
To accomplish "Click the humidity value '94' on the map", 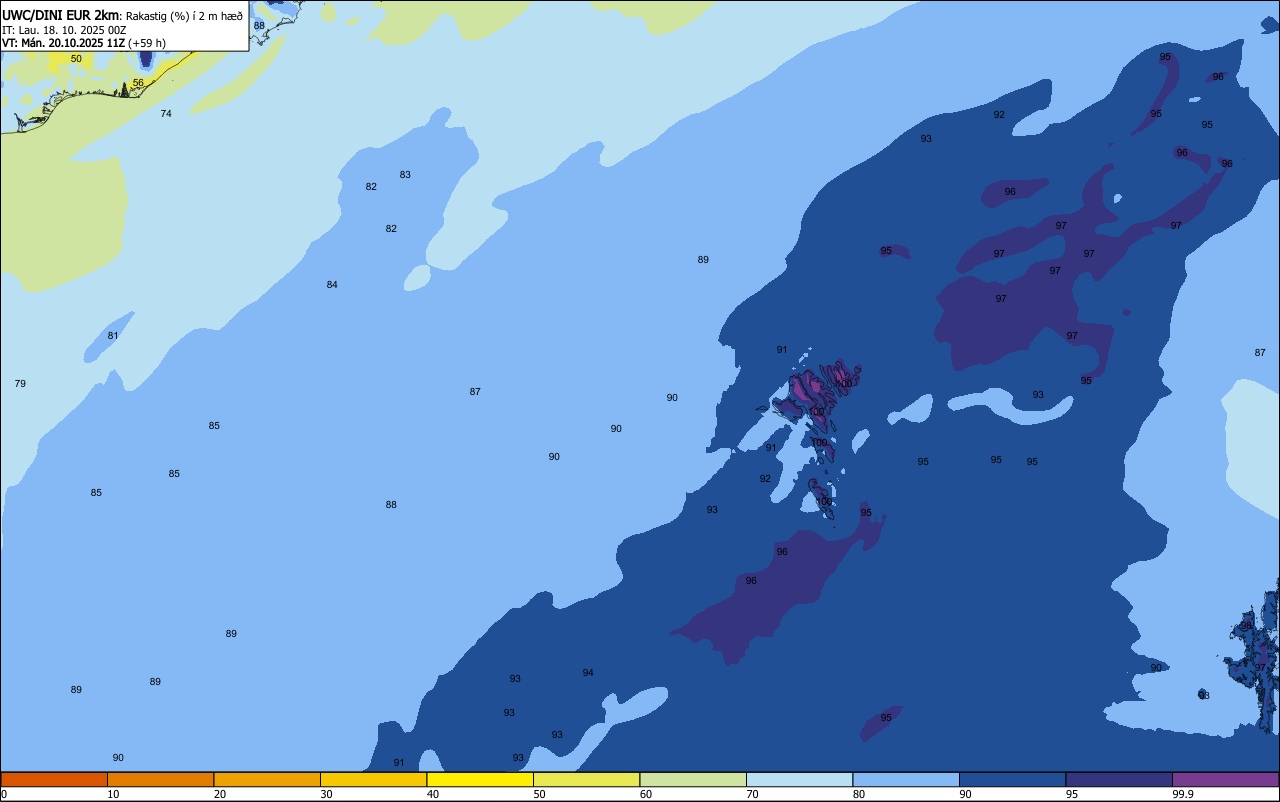I will (x=588, y=673).
